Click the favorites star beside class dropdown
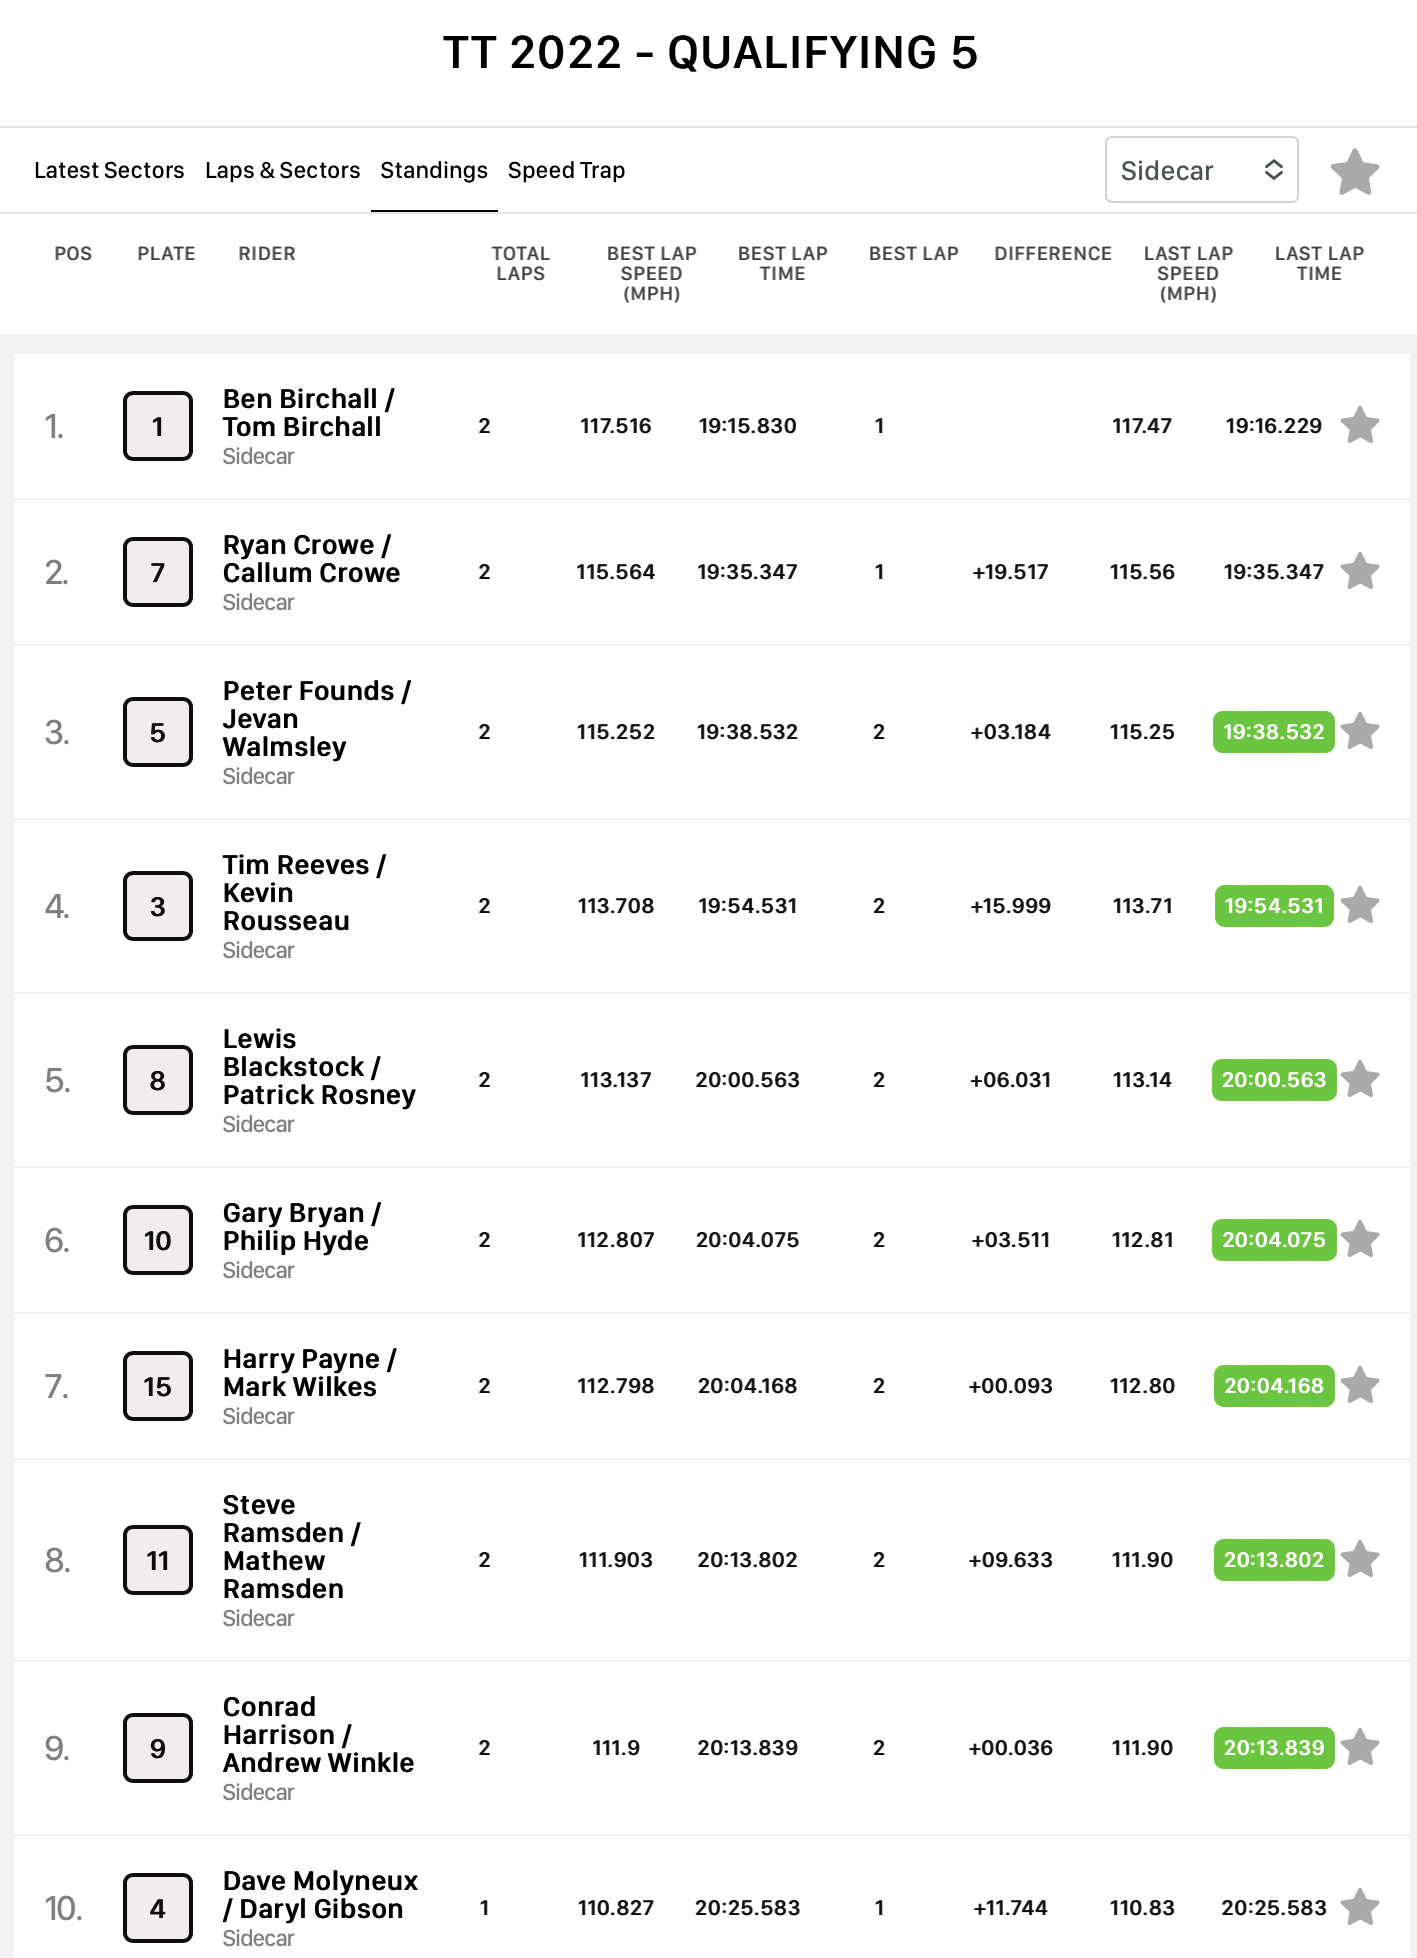This screenshot has width=1417, height=1958. 1354,172
